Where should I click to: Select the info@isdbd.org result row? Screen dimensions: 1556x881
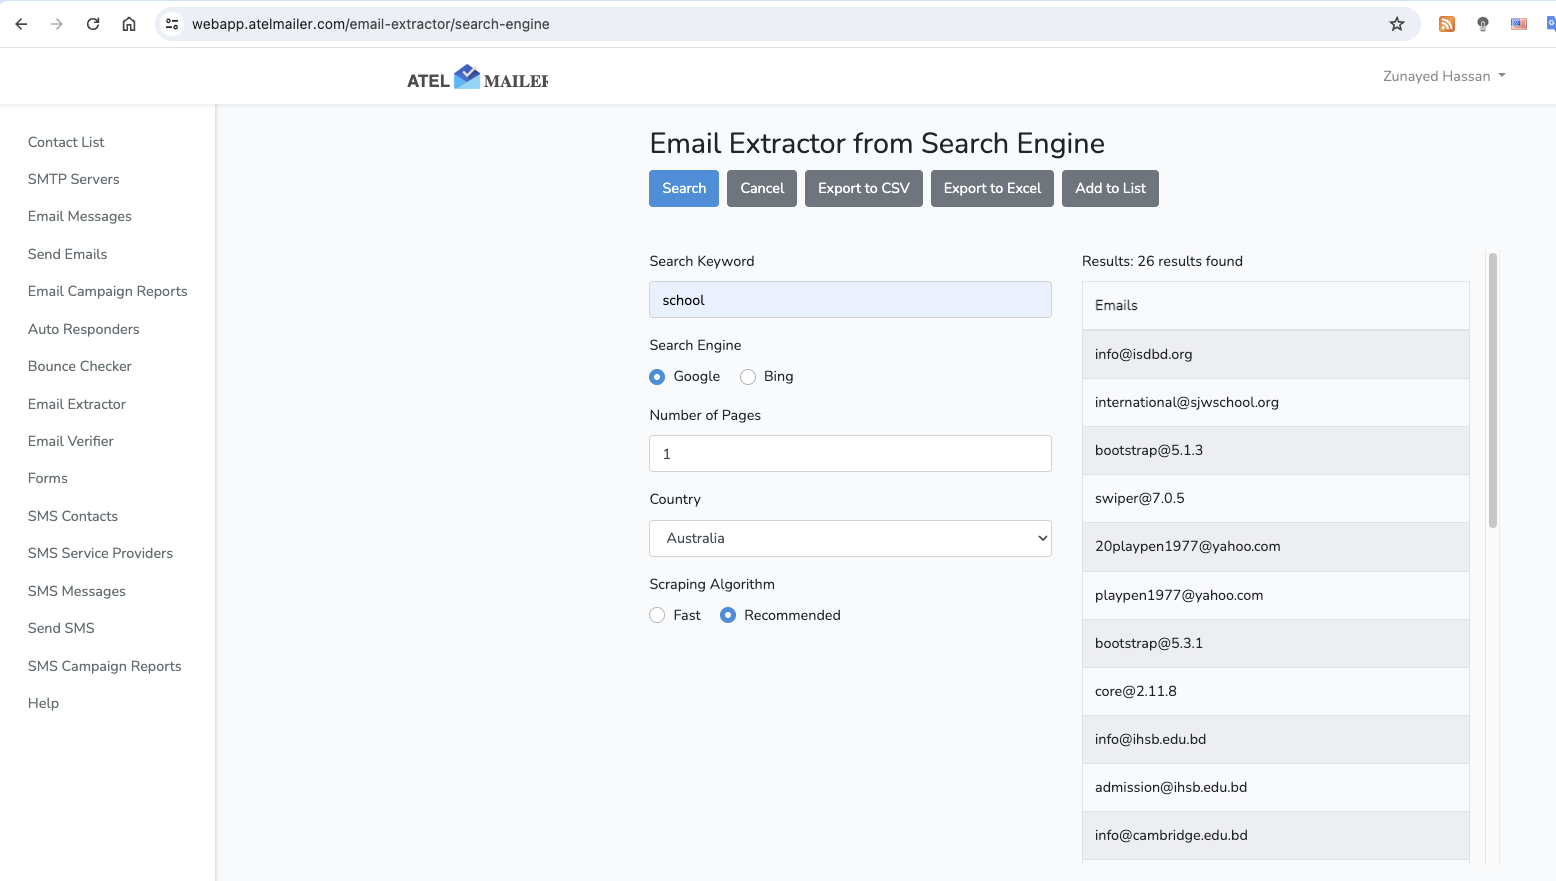(x=1275, y=354)
